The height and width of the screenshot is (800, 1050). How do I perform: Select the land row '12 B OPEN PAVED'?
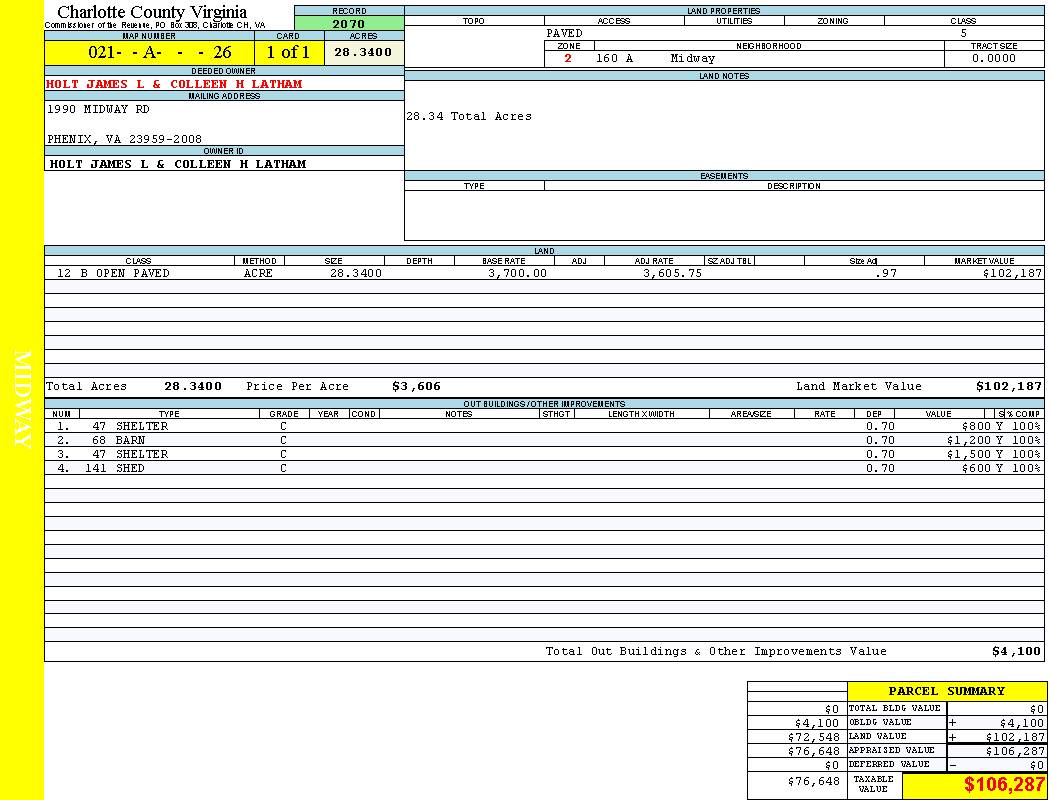113,273
